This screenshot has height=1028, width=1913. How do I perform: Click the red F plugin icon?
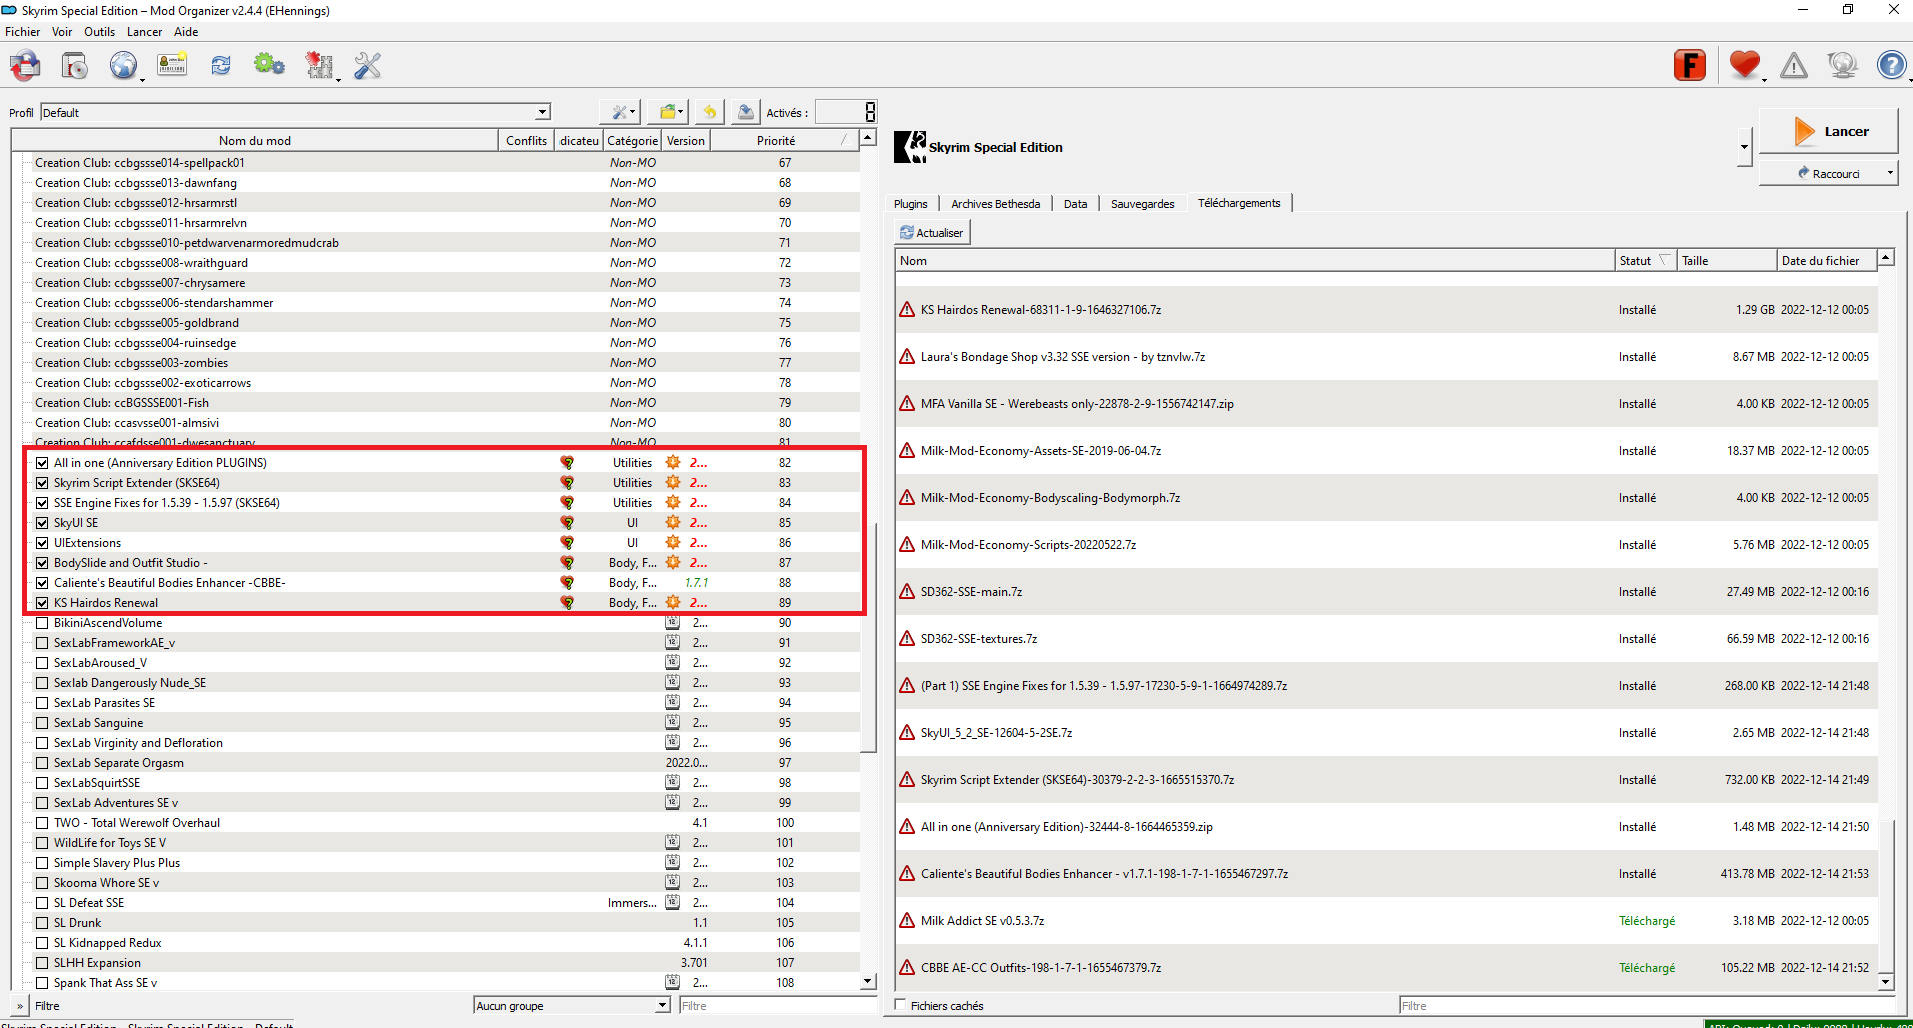coord(1690,66)
